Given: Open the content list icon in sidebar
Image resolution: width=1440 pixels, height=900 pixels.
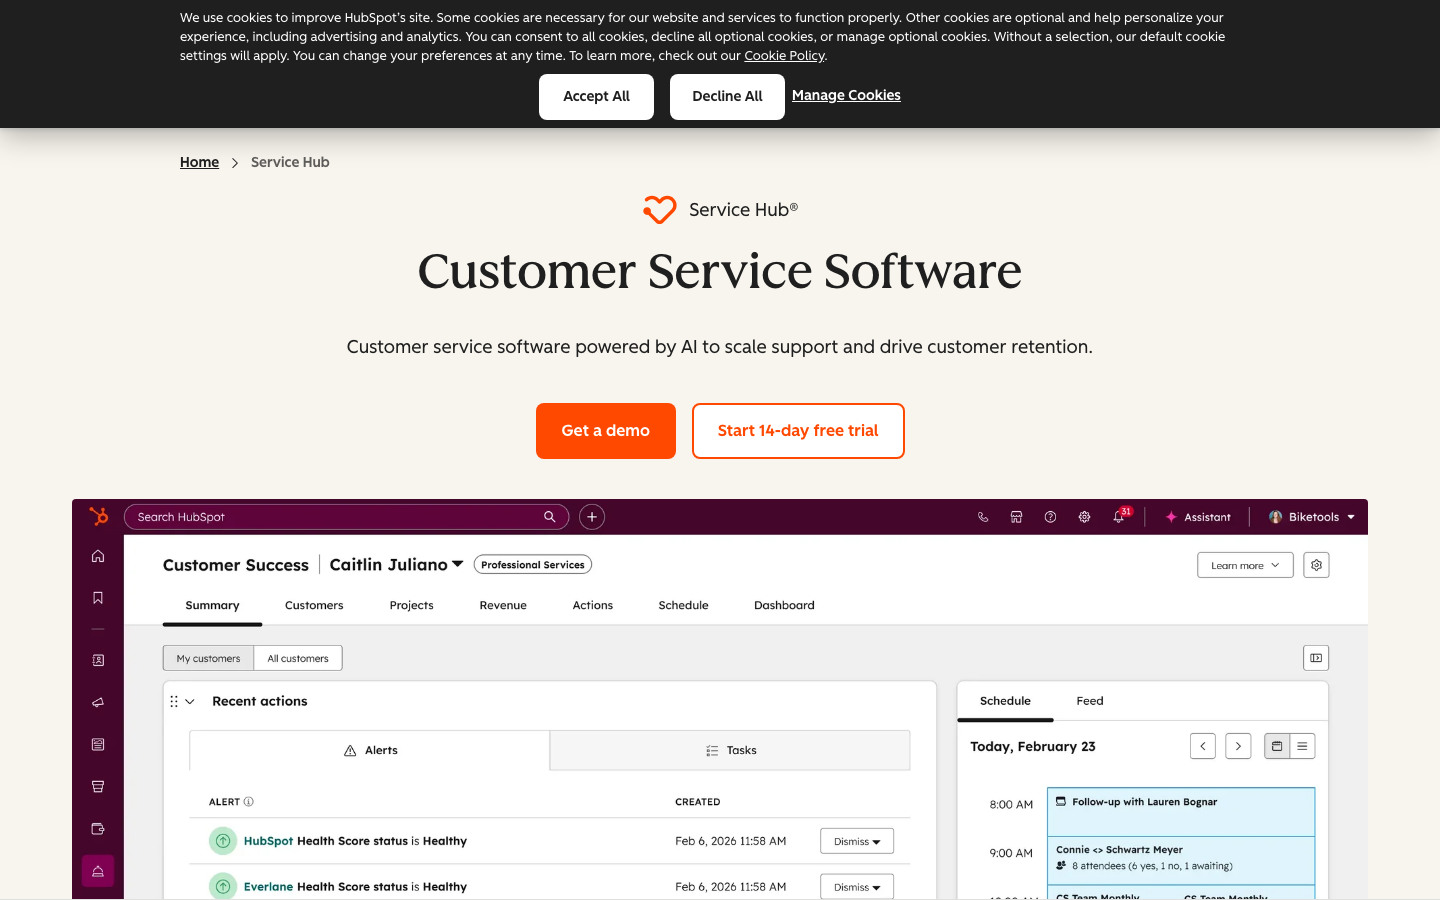Looking at the screenshot, I should coord(98,744).
